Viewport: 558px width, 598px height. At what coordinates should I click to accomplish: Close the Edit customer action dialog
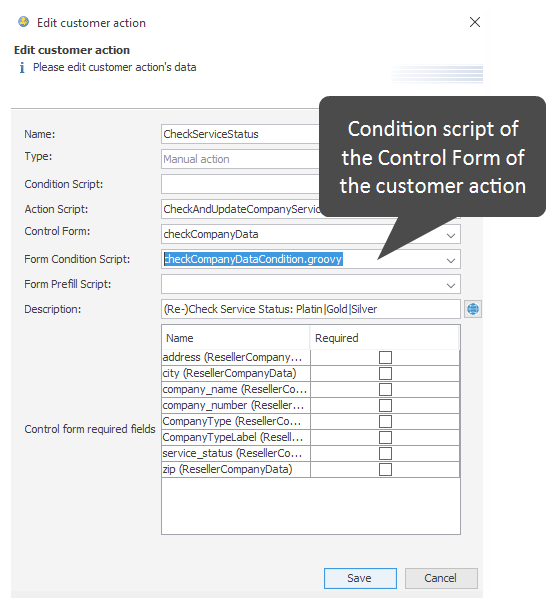475,22
